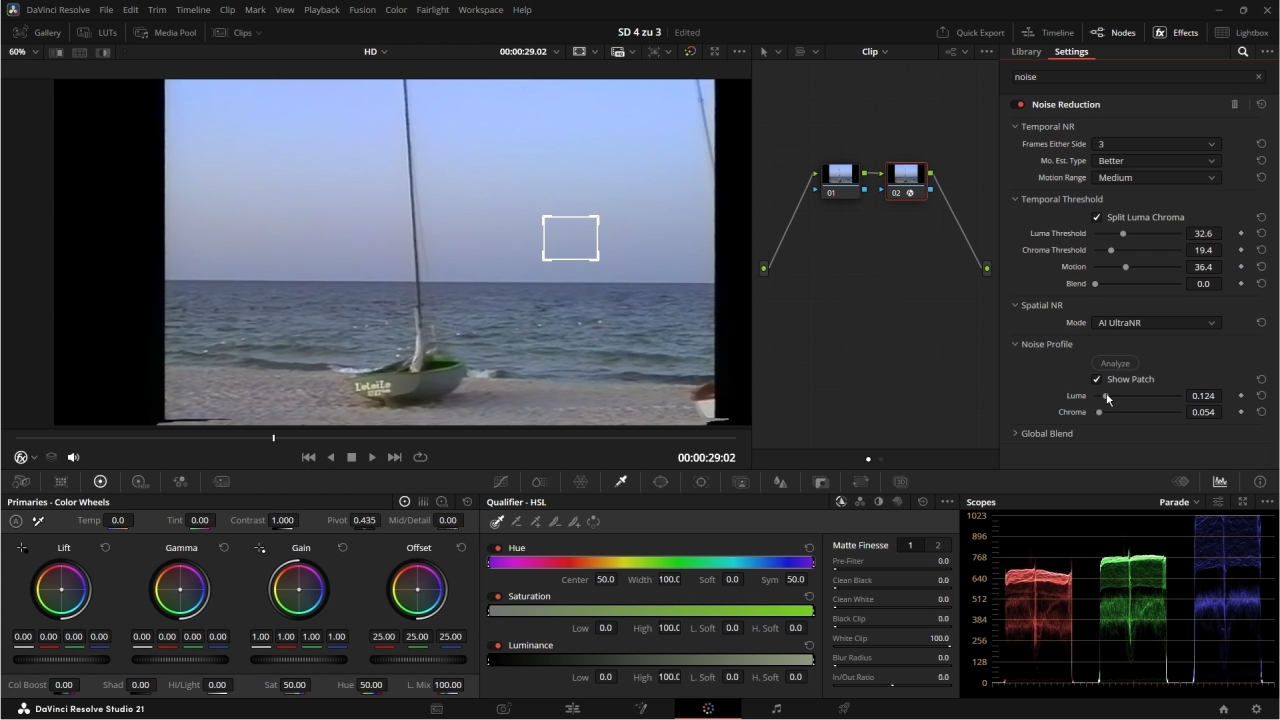Open the Fusion menu

362,10
